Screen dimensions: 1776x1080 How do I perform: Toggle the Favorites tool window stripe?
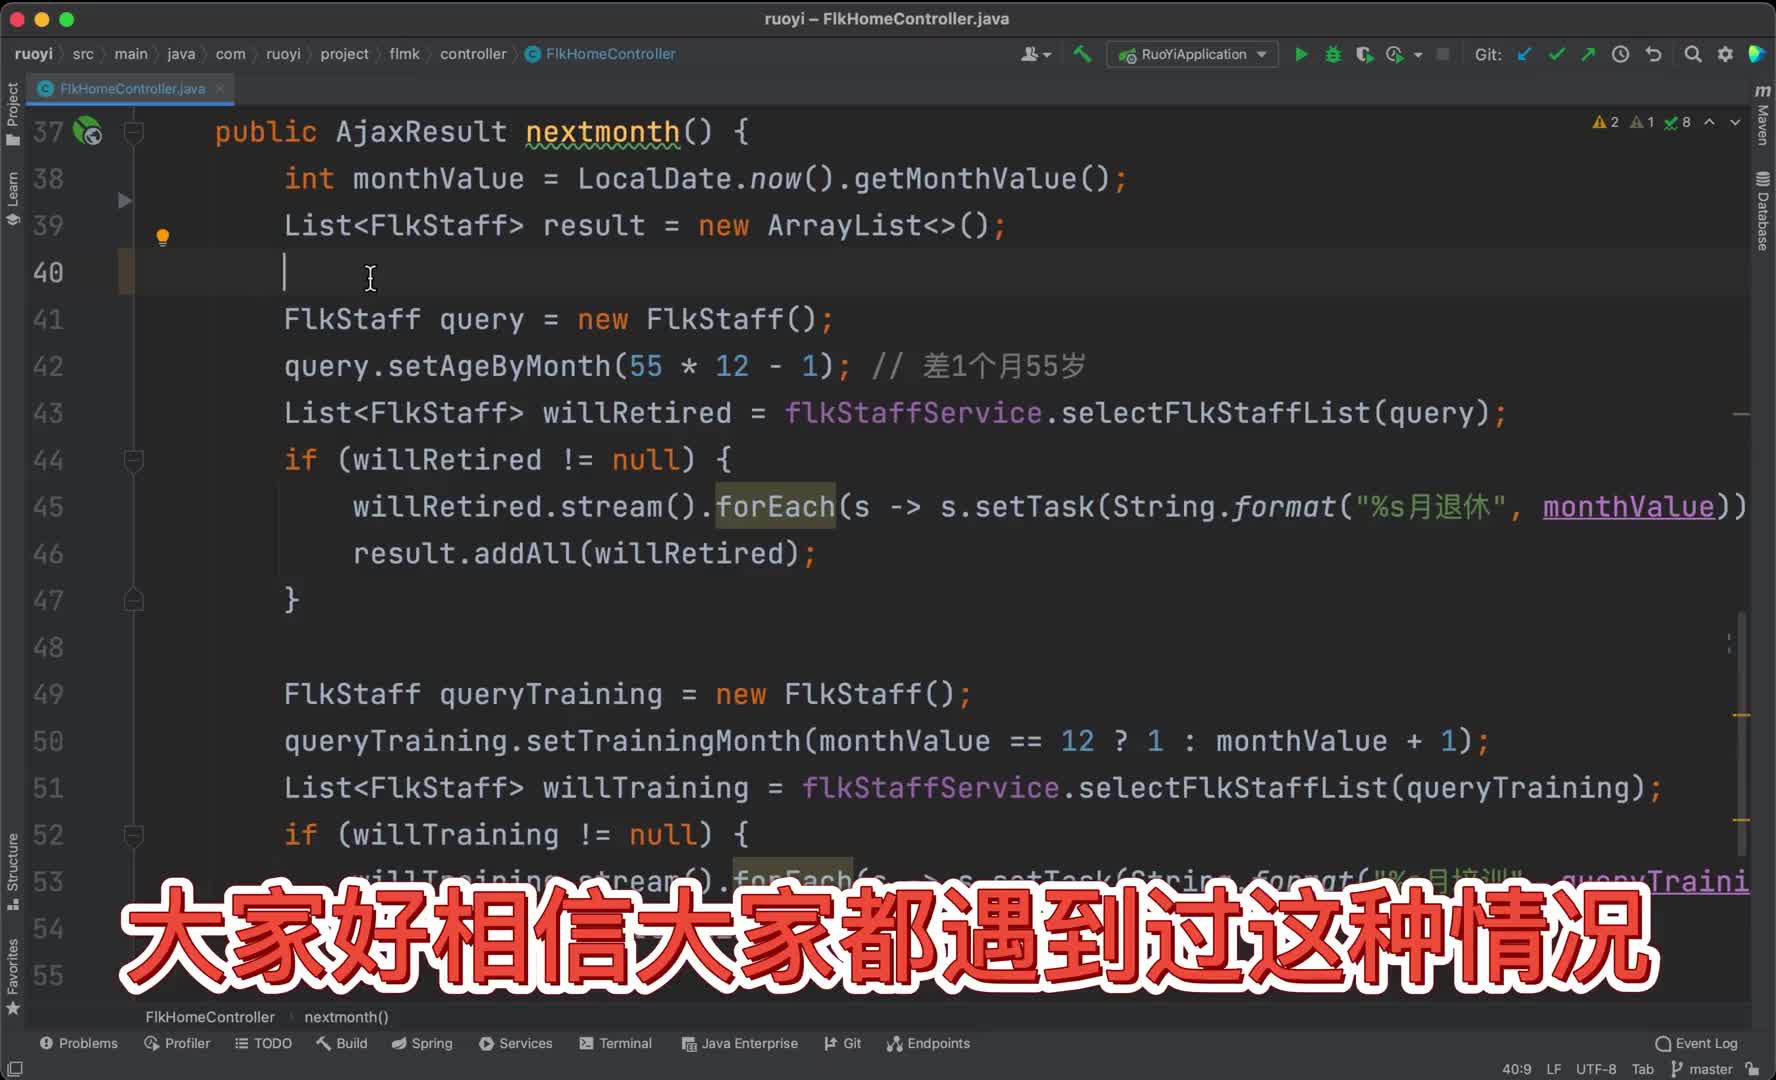pyautogui.click(x=12, y=977)
